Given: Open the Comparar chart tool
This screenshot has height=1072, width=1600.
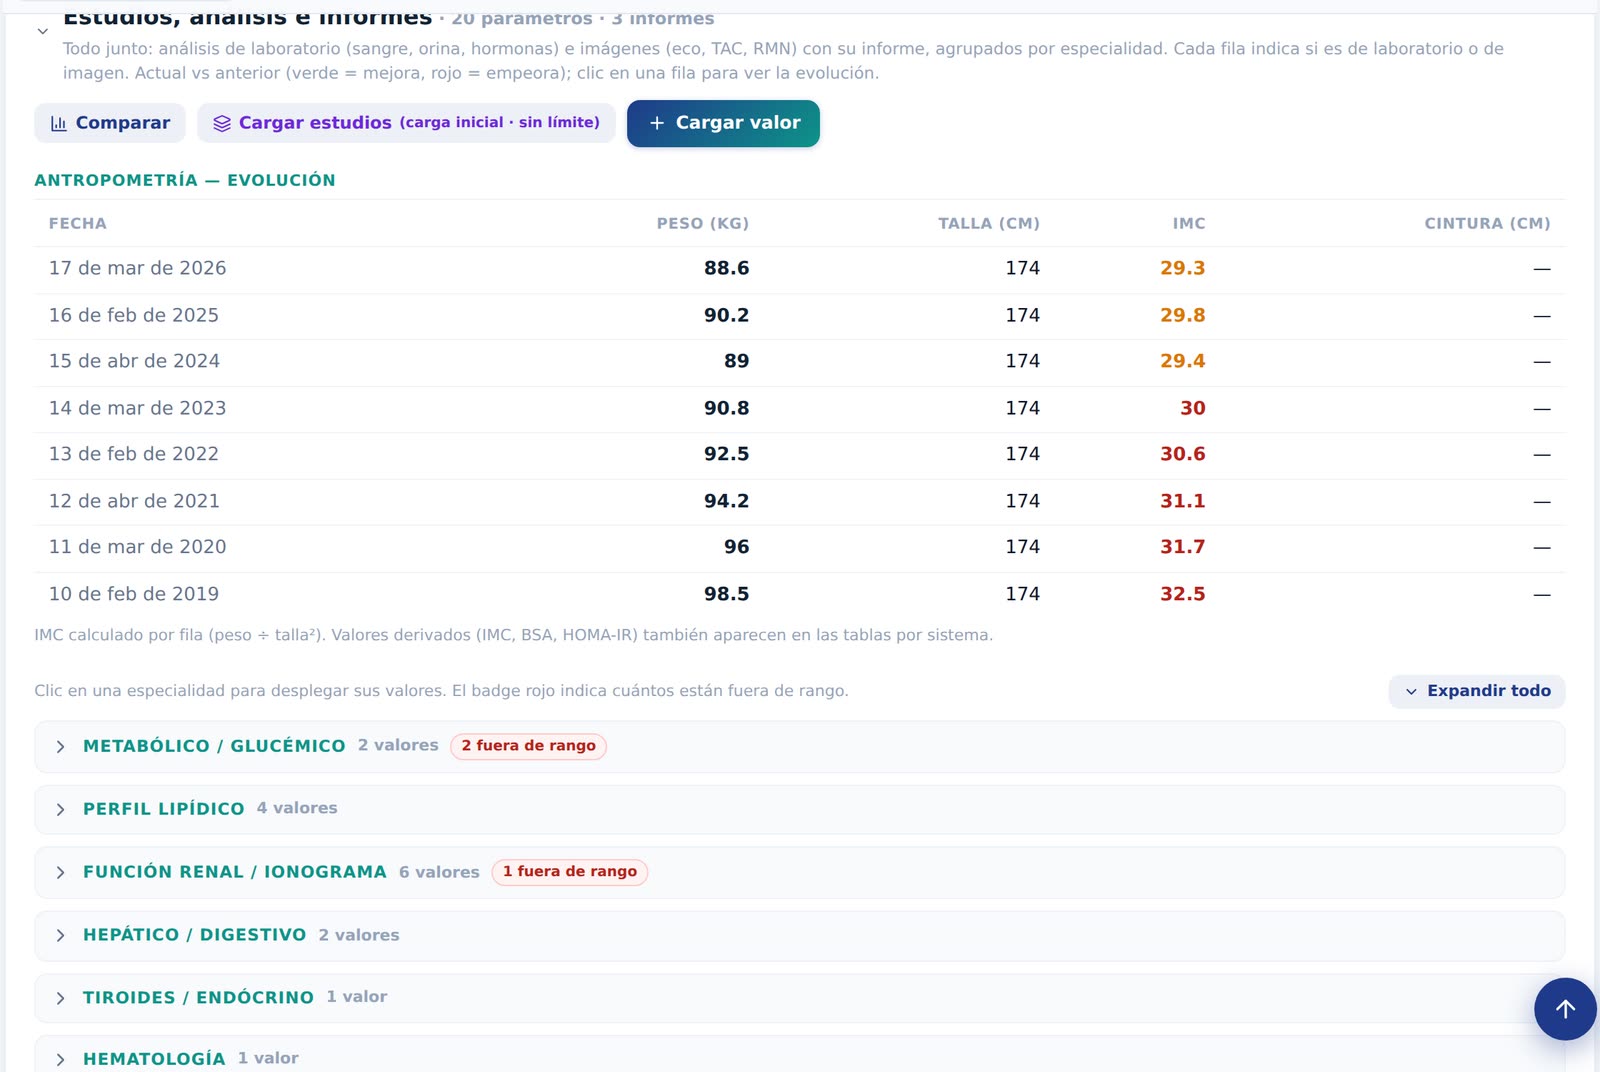Looking at the screenshot, I should coord(110,123).
